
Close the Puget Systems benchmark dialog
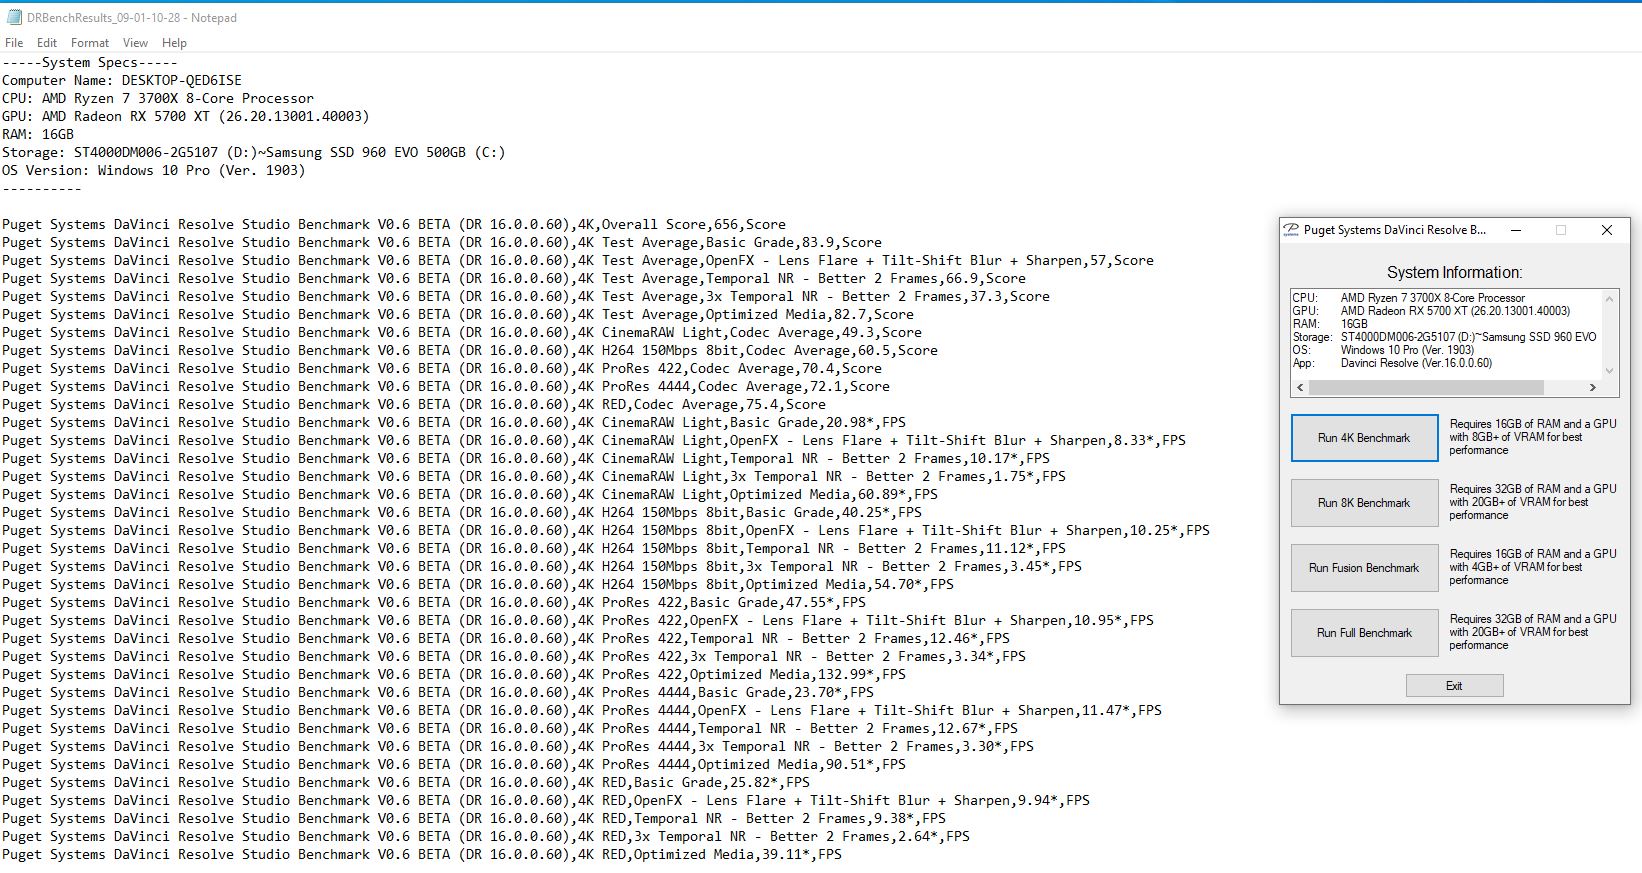(x=1606, y=230)
